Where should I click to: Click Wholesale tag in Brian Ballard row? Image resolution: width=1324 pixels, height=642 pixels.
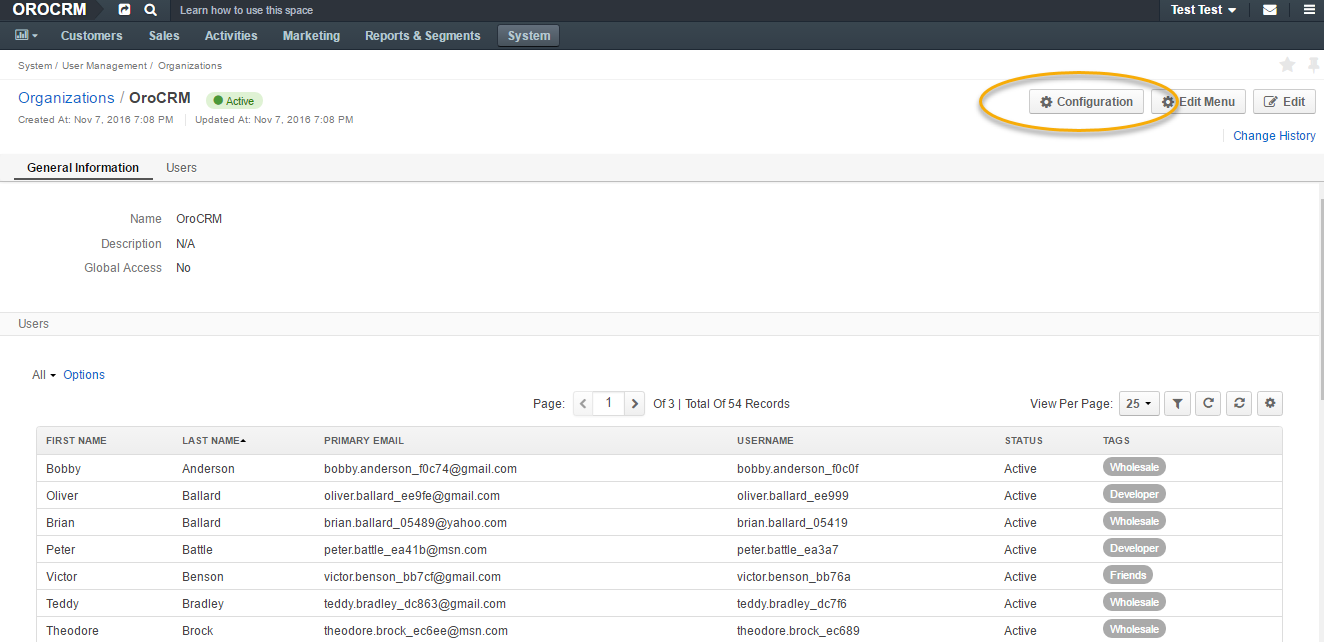coord(1134,521)
